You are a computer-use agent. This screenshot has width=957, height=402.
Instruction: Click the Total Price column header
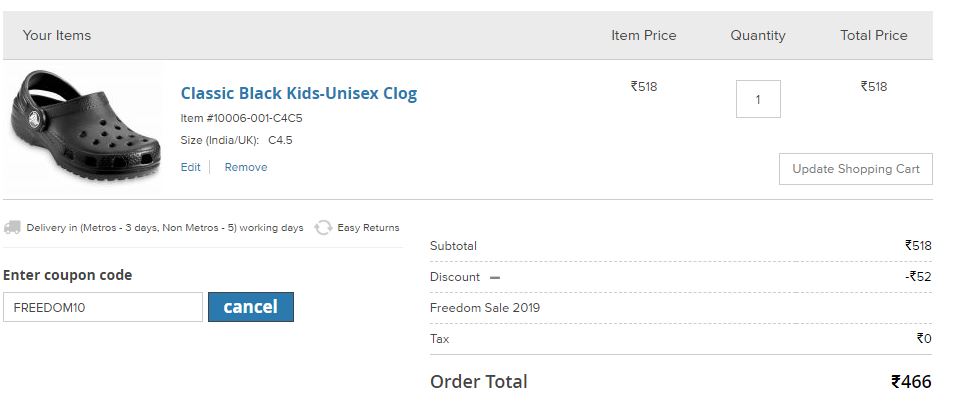pyautogui.click(x=874, y=35)
